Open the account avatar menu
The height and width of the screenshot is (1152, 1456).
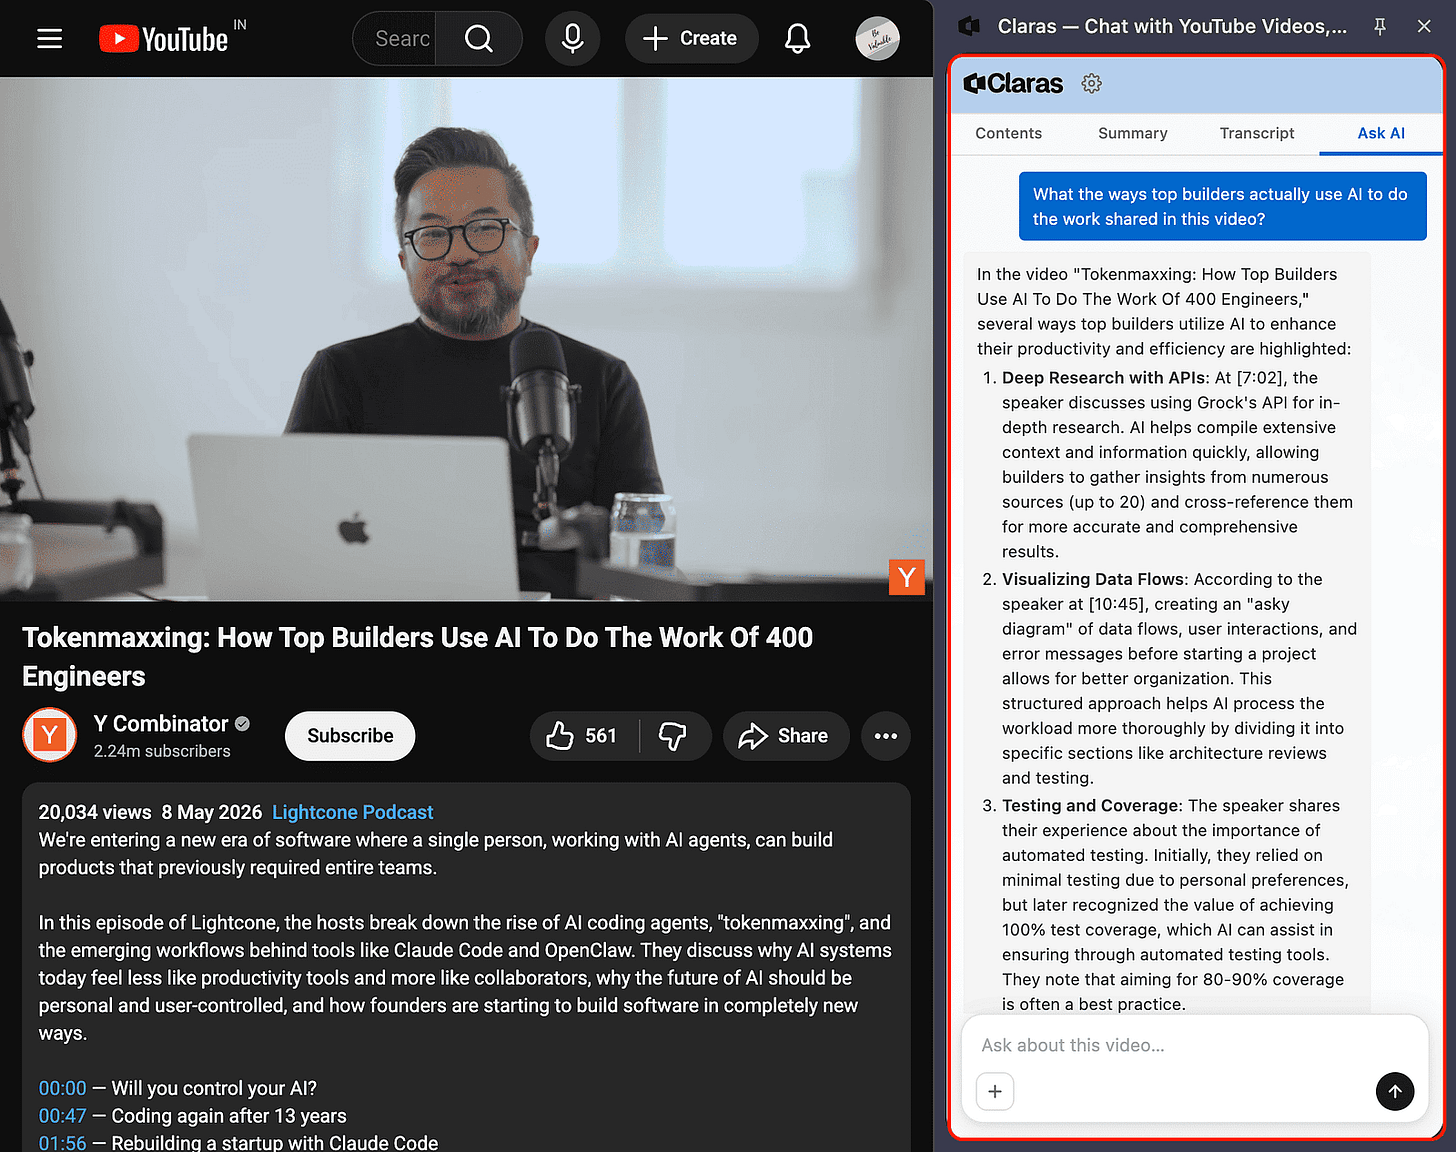(x=877, y=39)
